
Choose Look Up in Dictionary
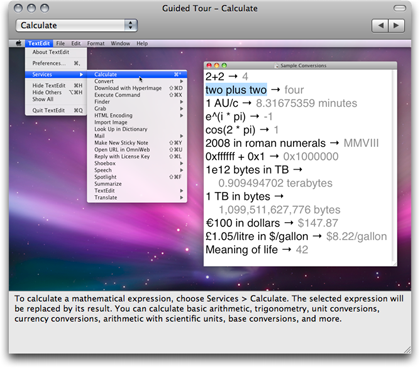[137, 129]
